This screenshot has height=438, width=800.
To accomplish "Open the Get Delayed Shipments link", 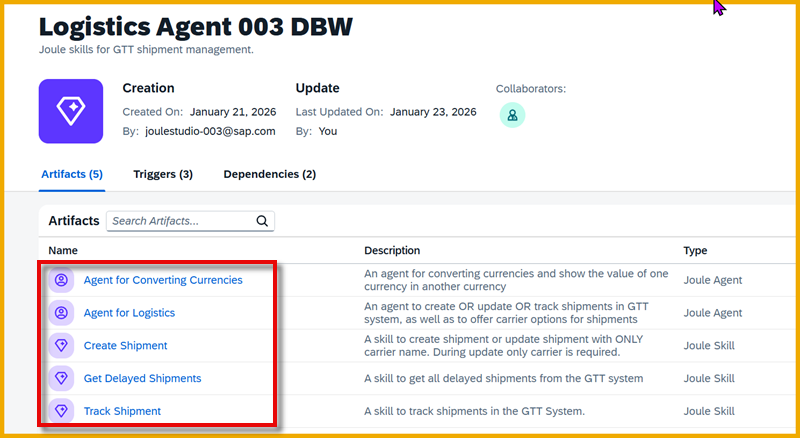I will [142, 378].
